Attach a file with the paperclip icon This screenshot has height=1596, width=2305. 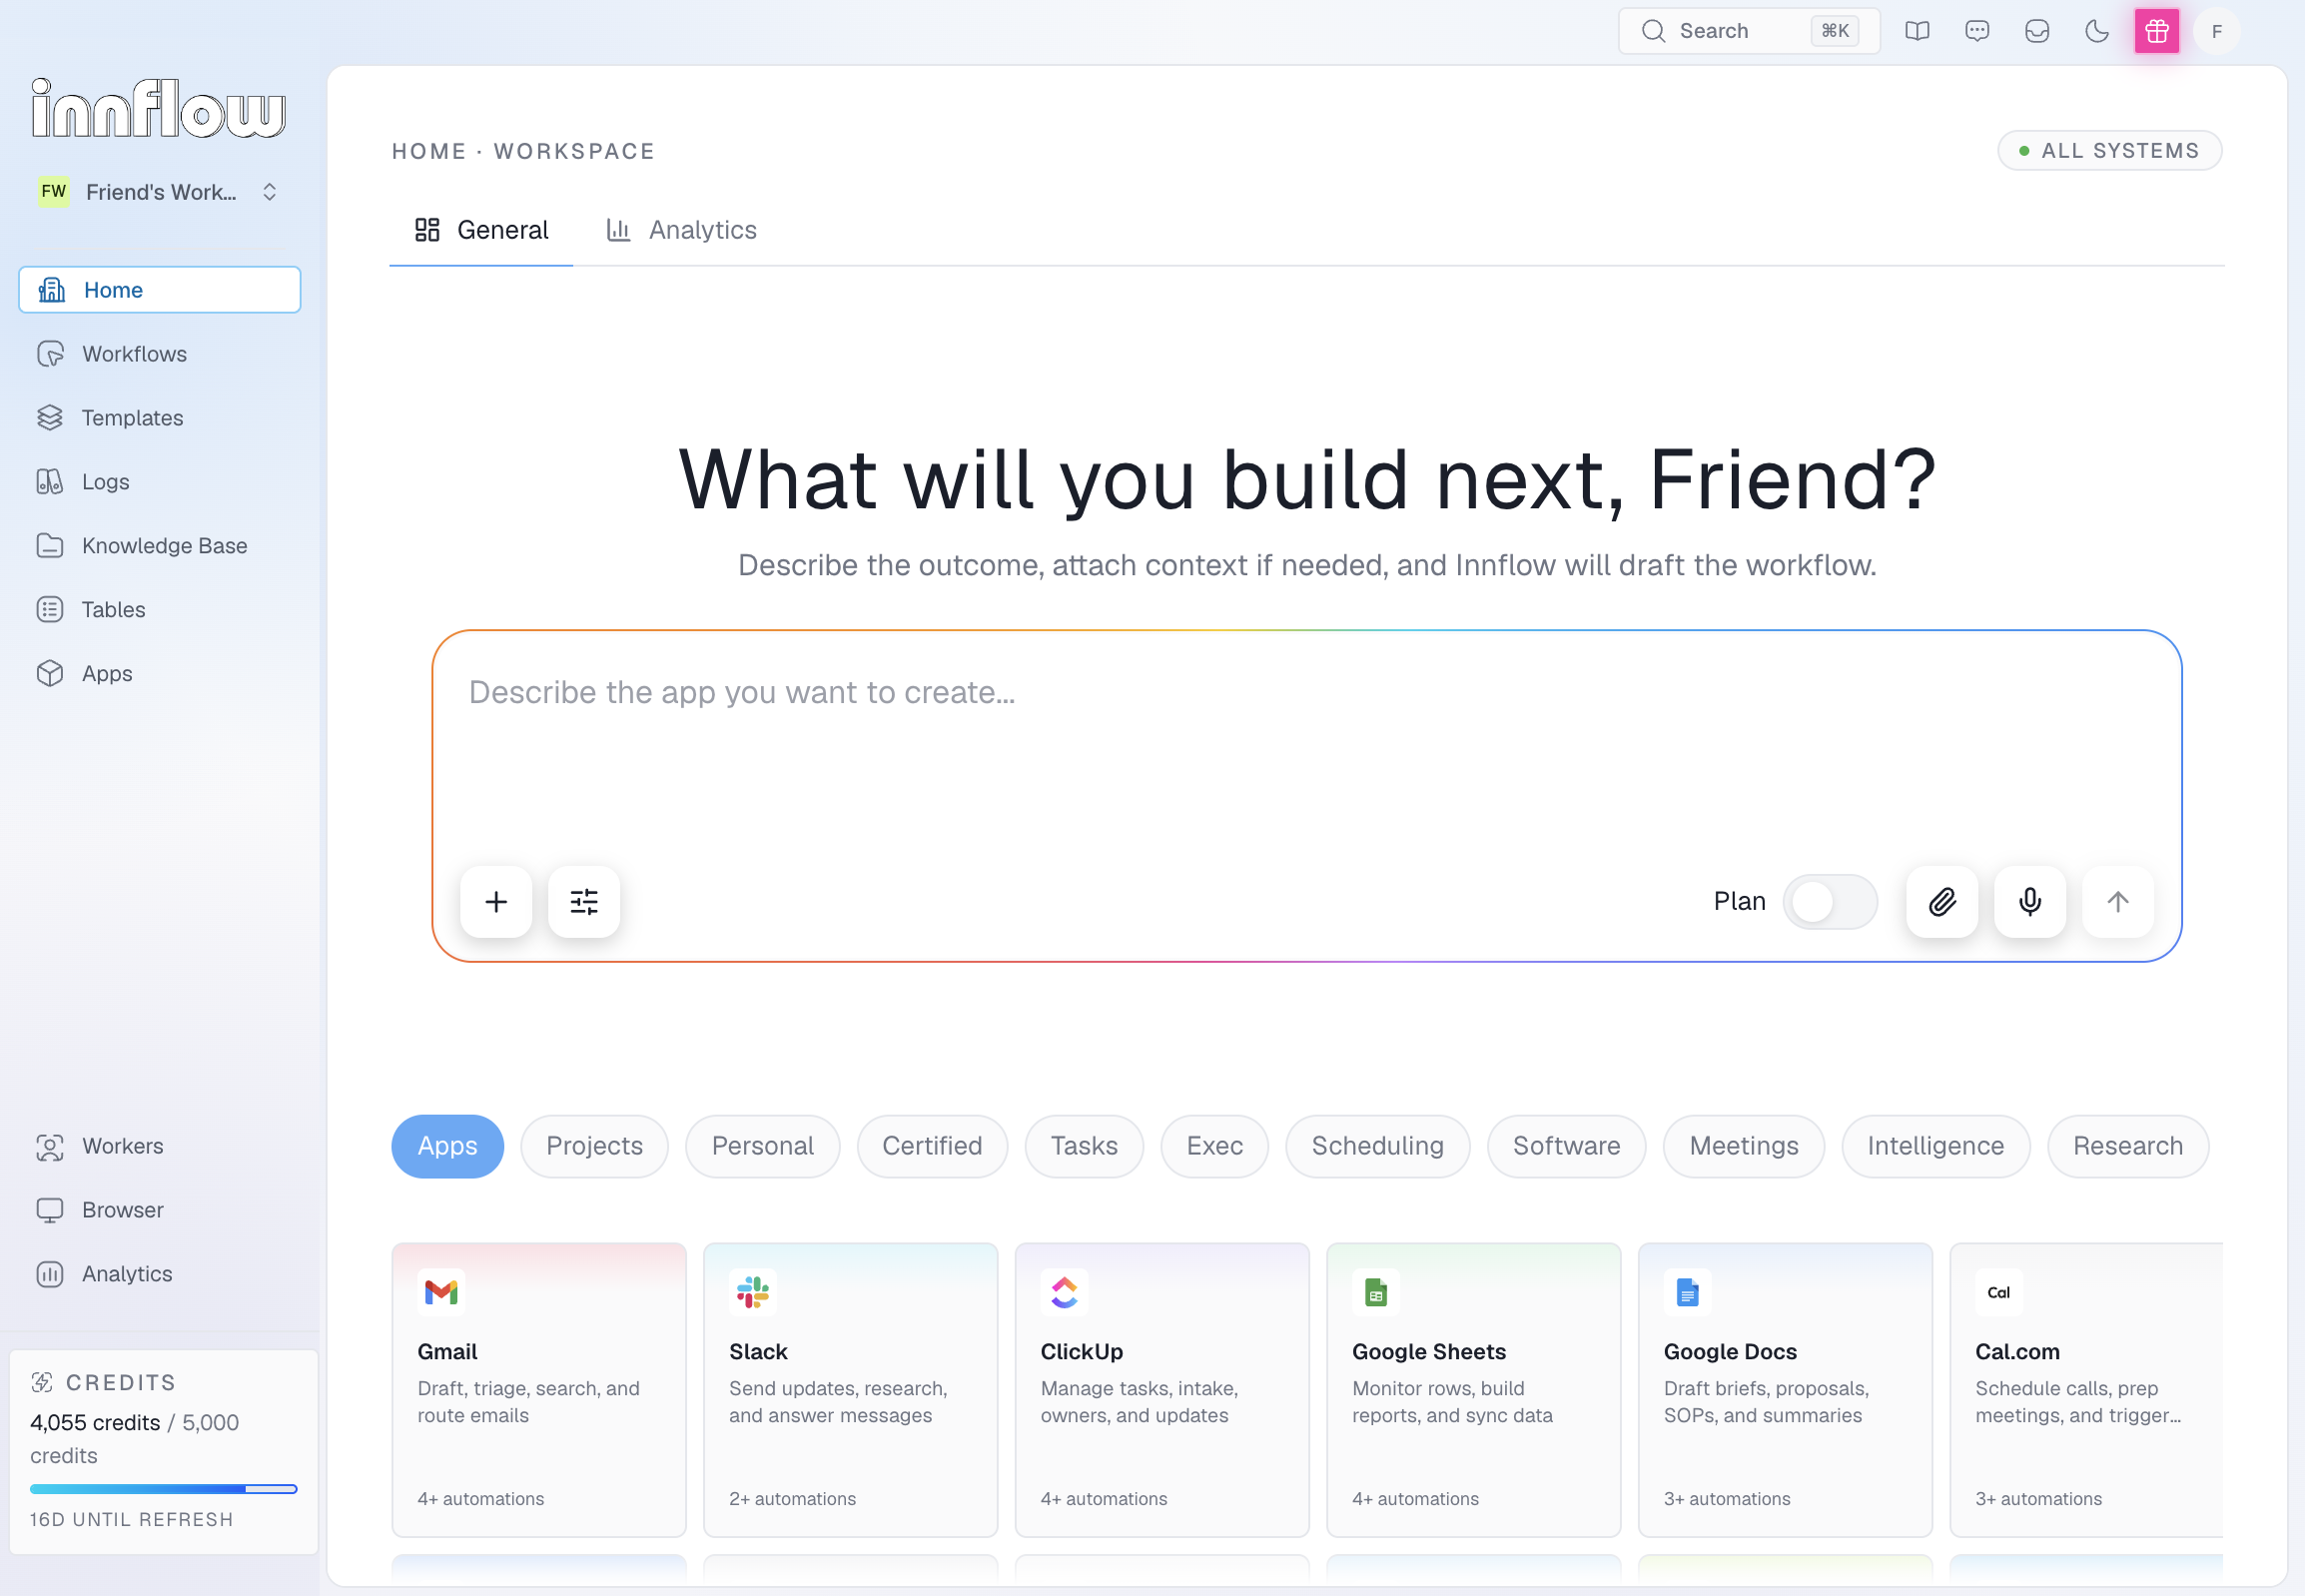coord(1942,902)
